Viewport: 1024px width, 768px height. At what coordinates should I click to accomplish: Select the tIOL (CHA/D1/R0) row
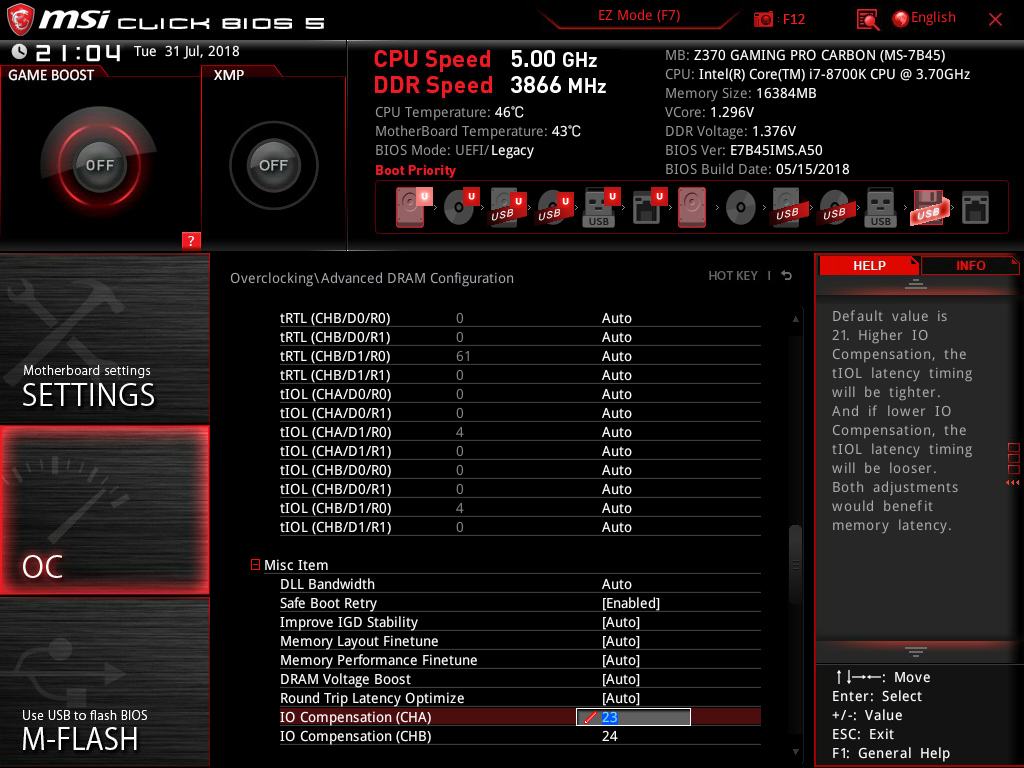pos(520,432)
